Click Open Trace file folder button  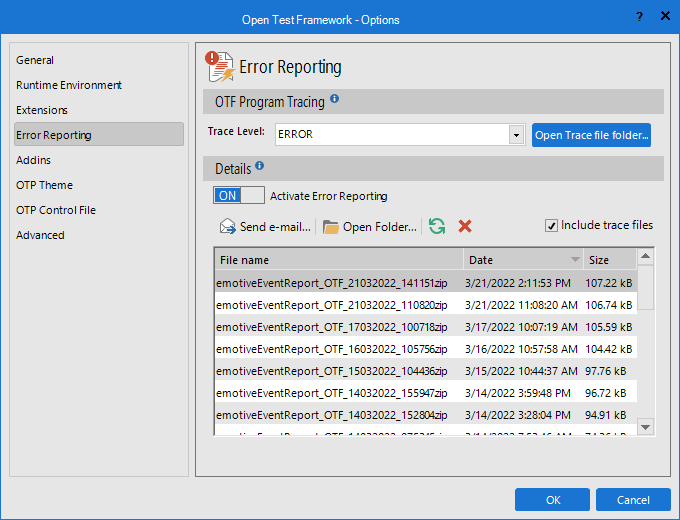point(591,135)
